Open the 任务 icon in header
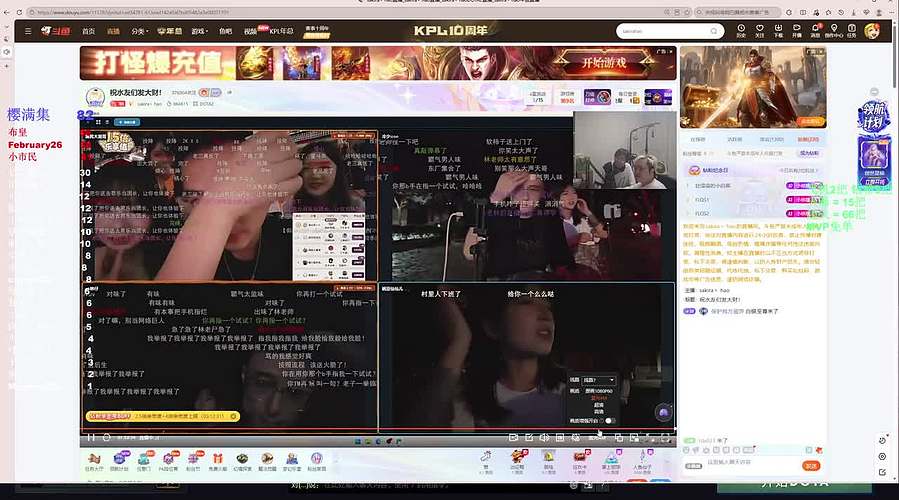This screenshot has height=500, width=899. pos(852,31)
